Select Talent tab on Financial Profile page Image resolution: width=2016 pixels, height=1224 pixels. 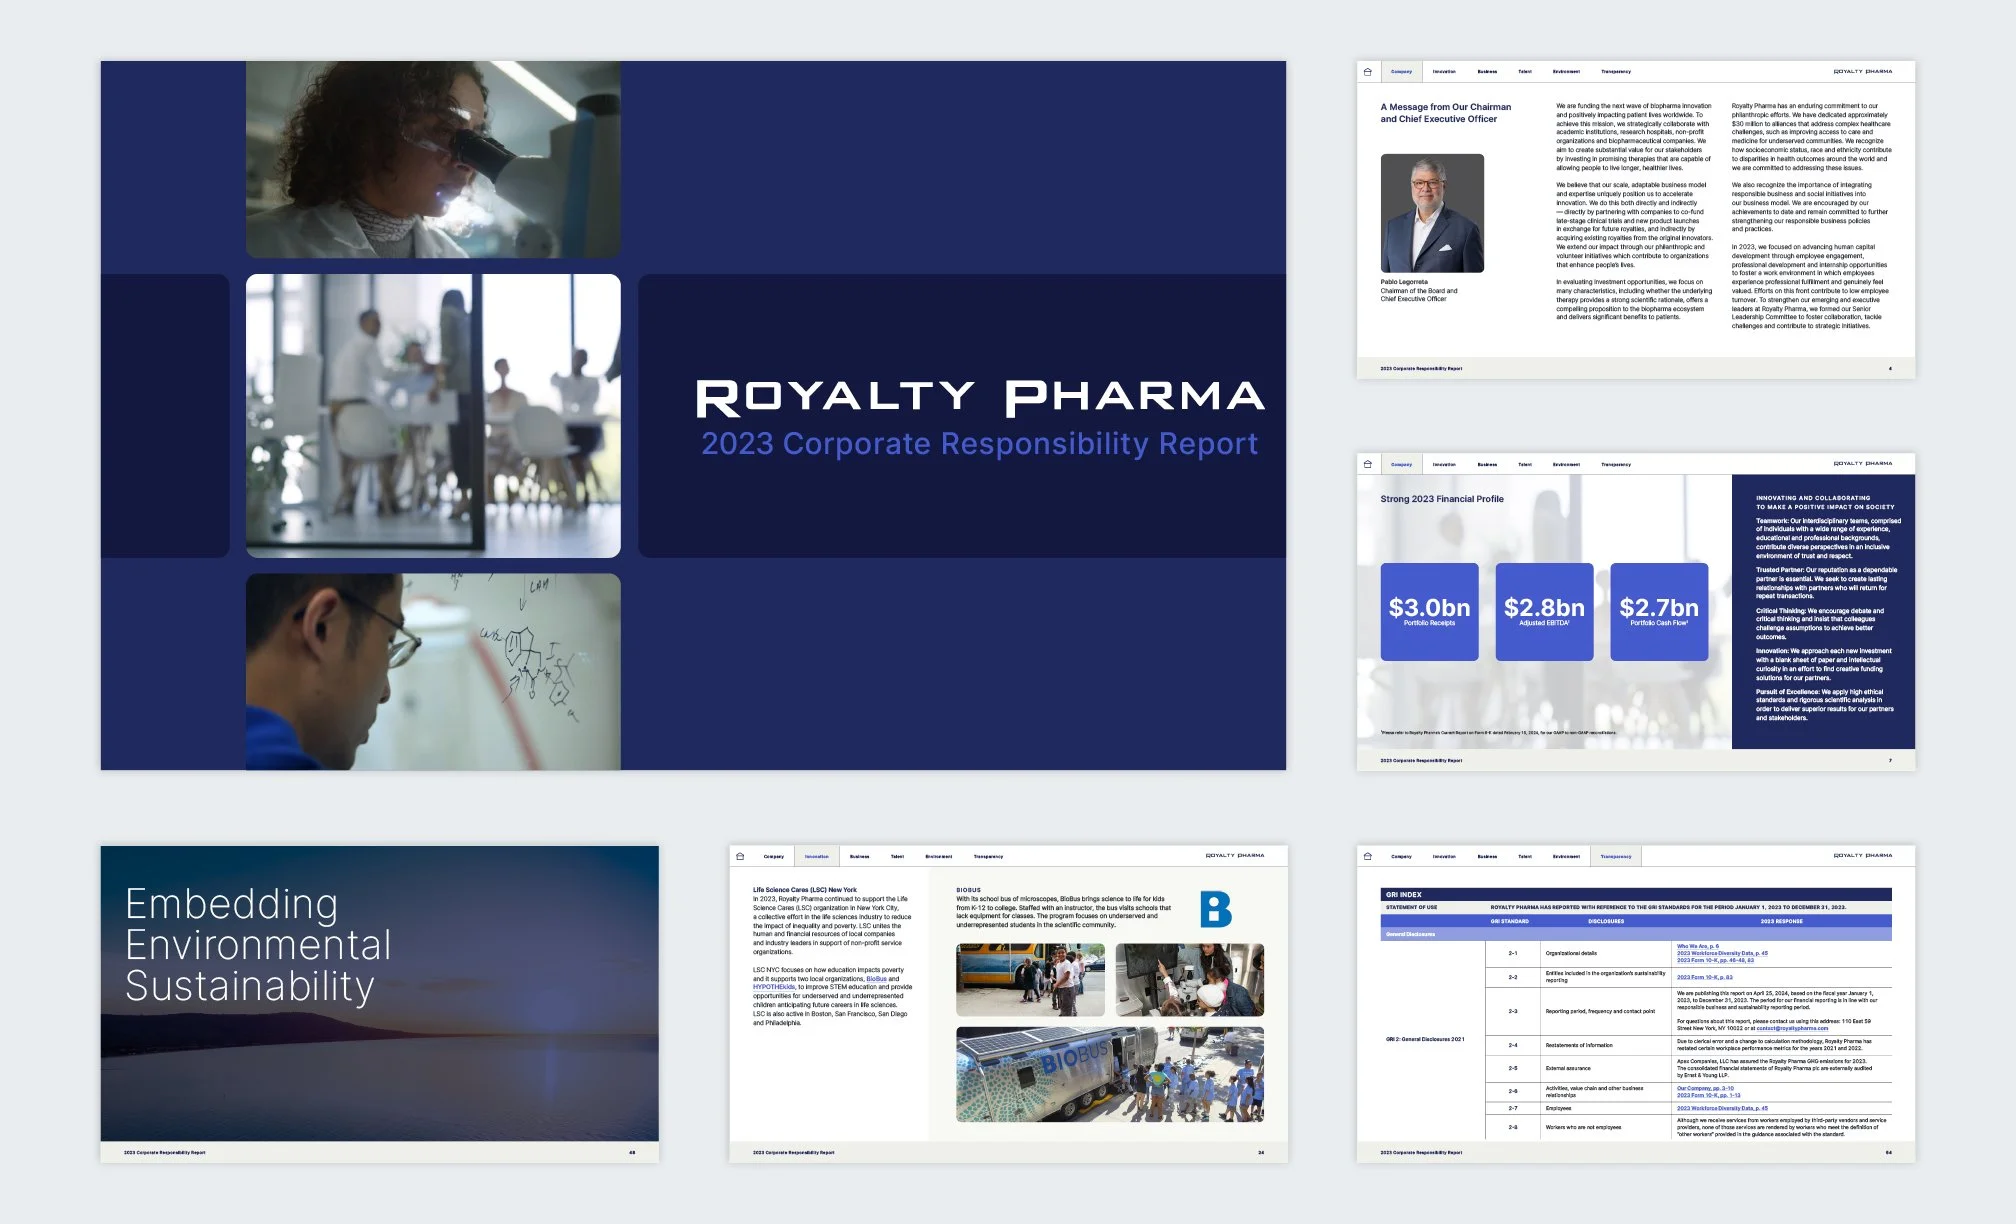pyautogui.click(x=1524, y=464)
